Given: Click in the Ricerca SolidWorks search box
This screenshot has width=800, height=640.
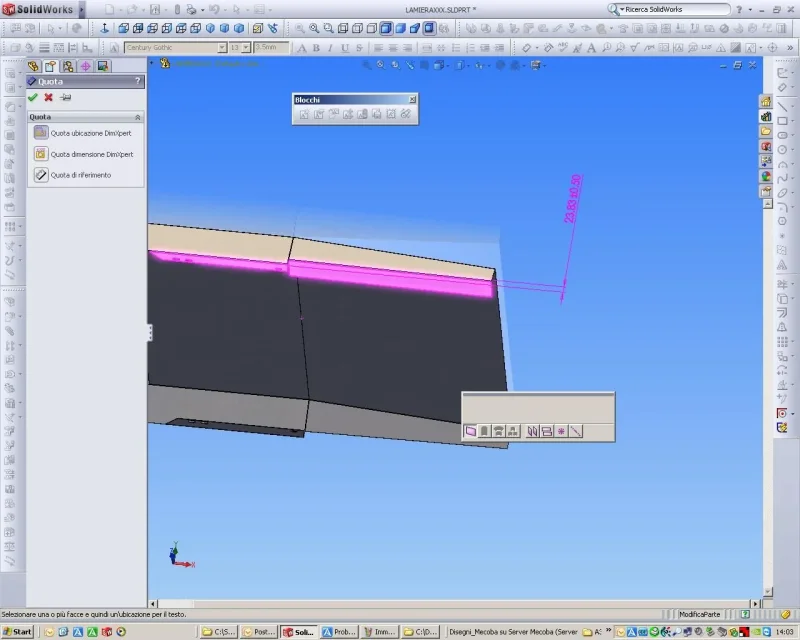Looking at the screenshot, I should pyautogui.click(x=676, y=9).
